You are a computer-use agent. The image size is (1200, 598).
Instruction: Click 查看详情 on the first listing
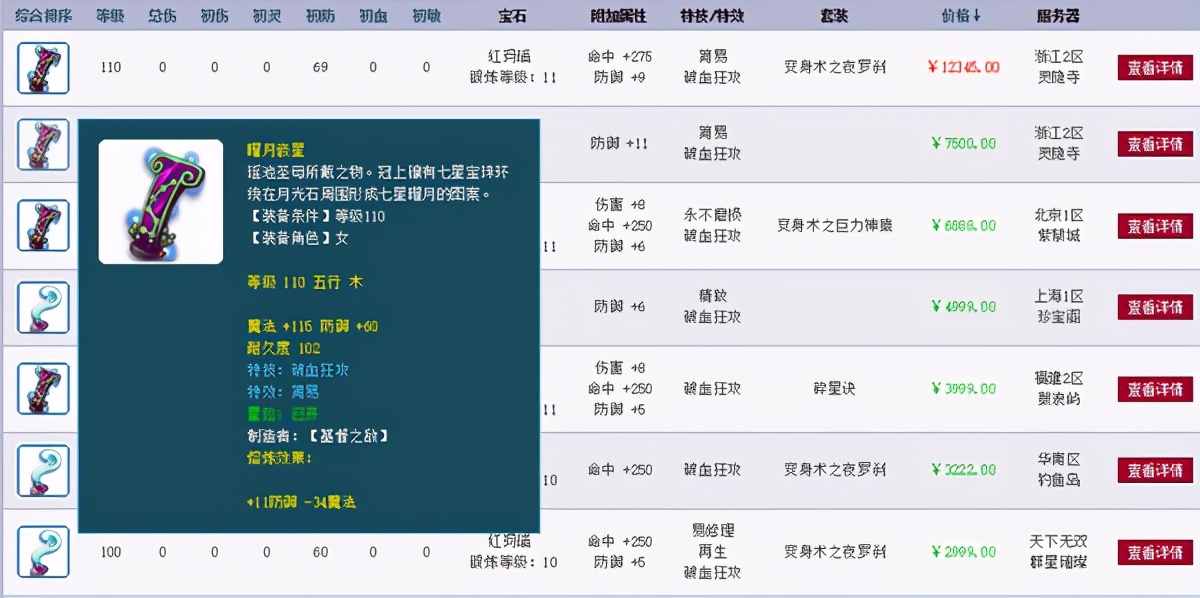[1153, 68]
